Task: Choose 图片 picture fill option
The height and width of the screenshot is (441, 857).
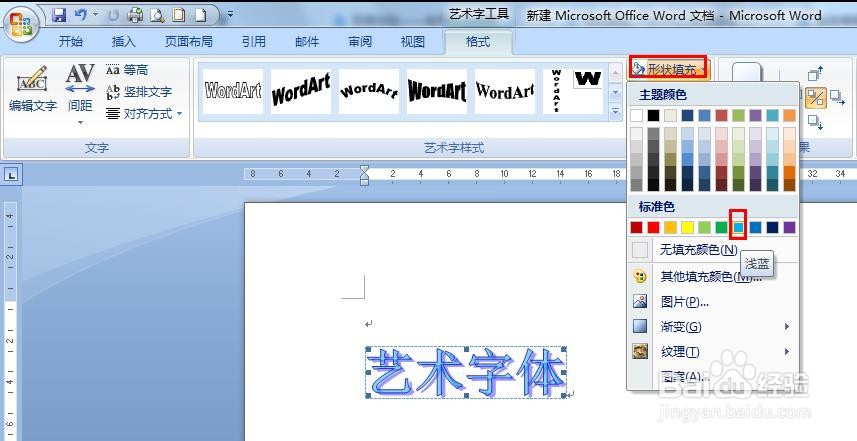Action: (714, 302)
